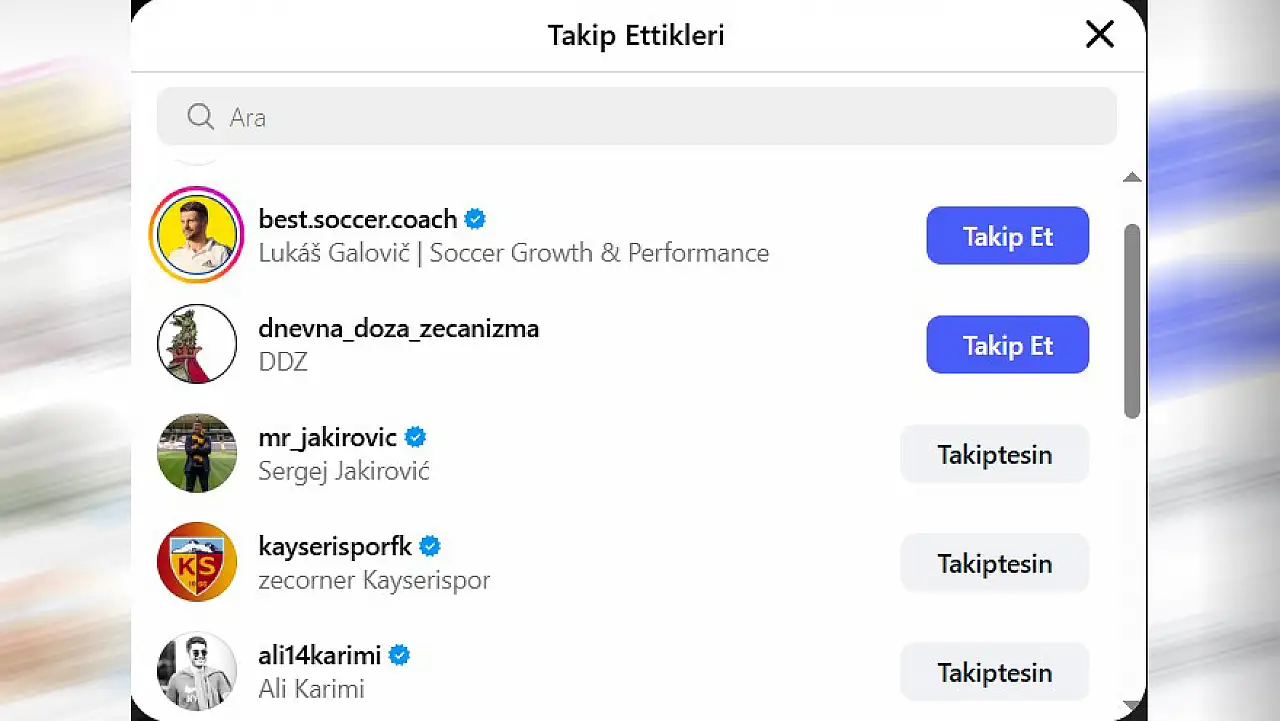1280x721 pixels.
Task: Click Takiptesin next to kayserisporfk
Action: point(994,563)
